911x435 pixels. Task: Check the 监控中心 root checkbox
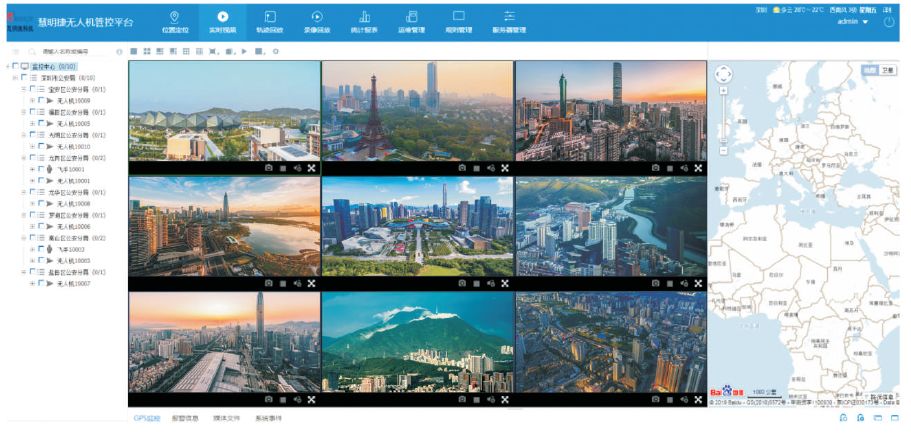pyautogui.click(x=15, y=67)
